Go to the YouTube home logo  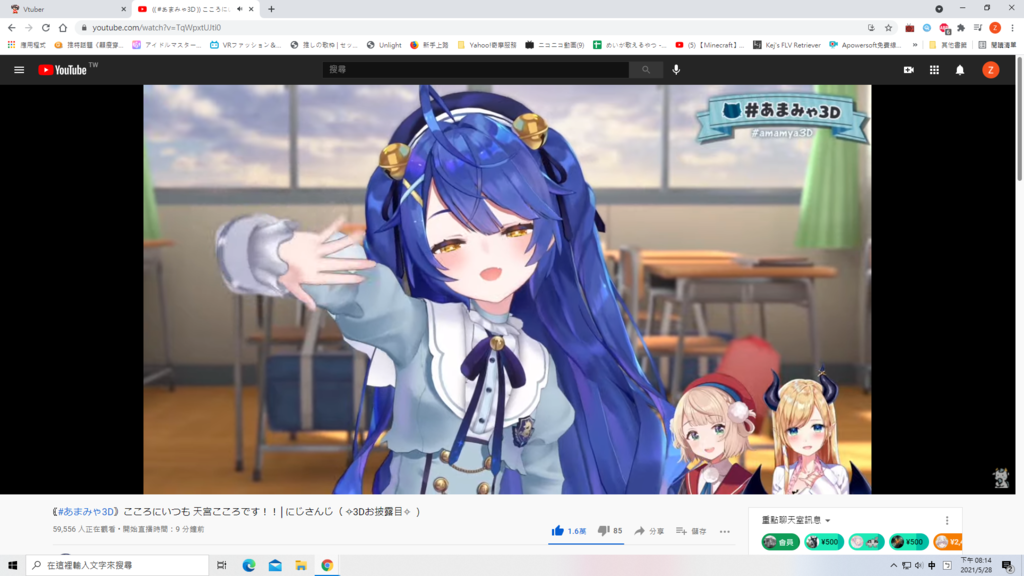click(62, 70)
